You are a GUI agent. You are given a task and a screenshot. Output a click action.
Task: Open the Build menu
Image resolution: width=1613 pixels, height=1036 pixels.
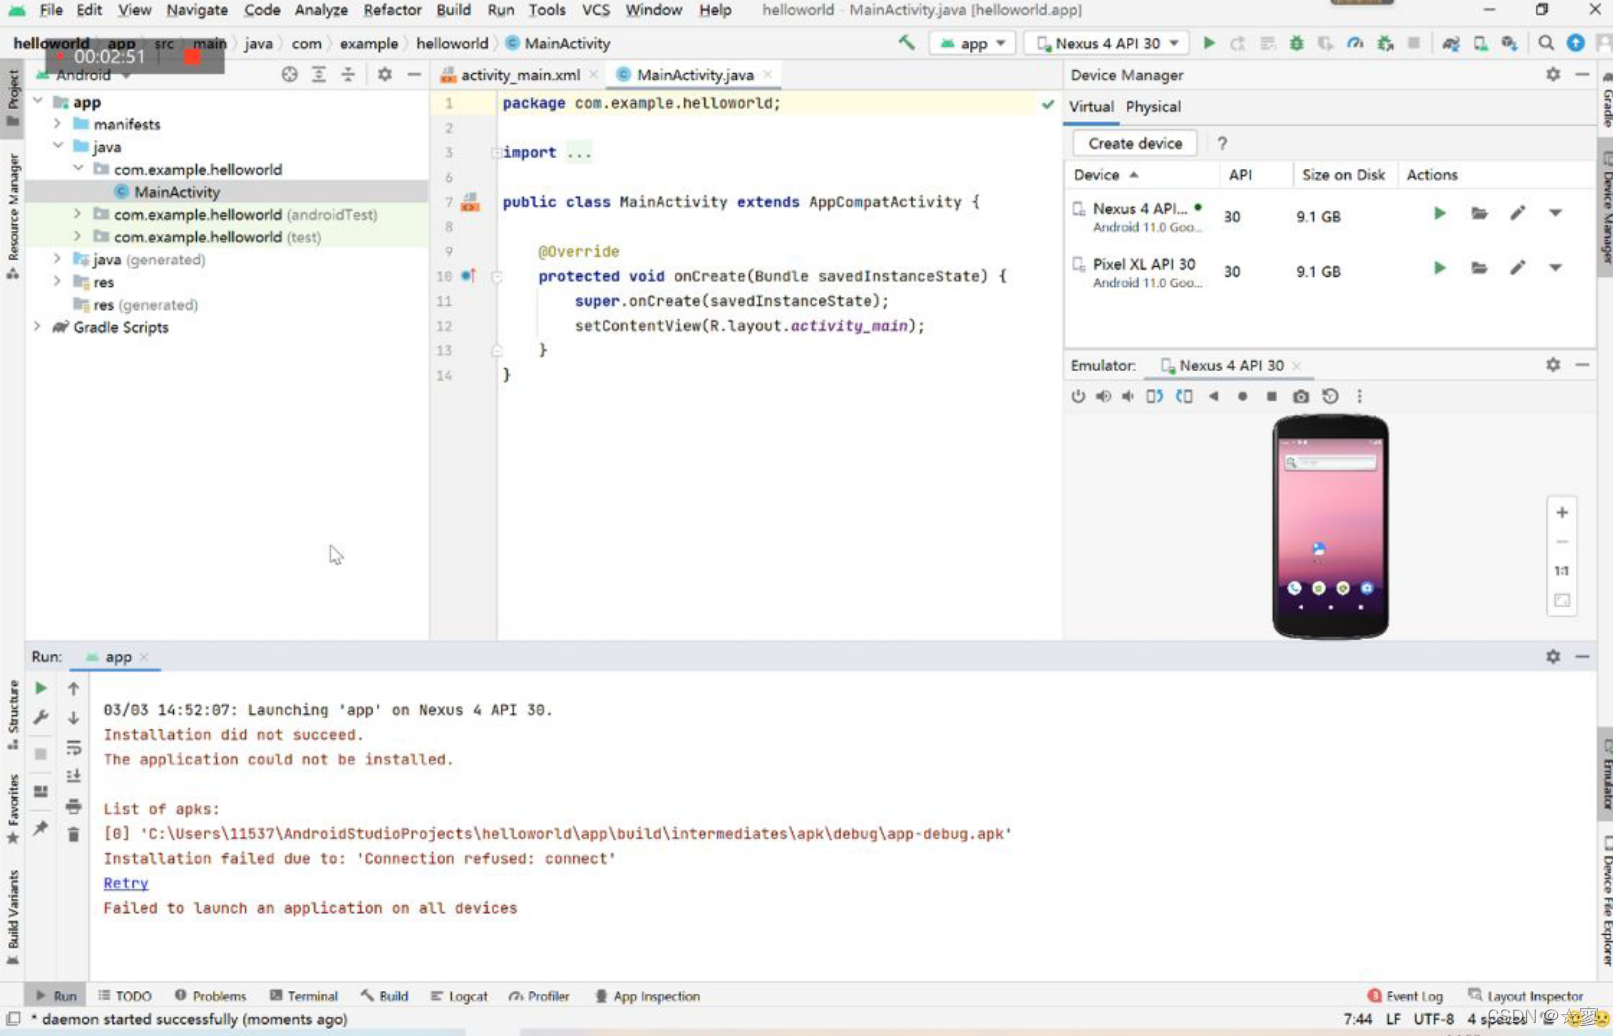coord(453,10)
